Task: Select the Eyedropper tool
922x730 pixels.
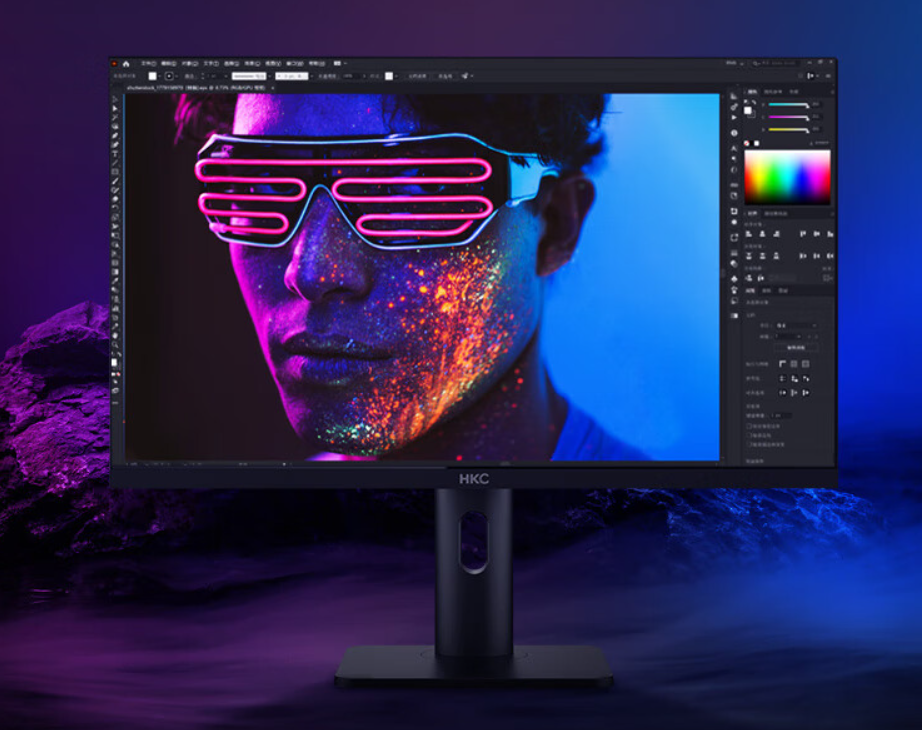Action: [x=115, y=281]
